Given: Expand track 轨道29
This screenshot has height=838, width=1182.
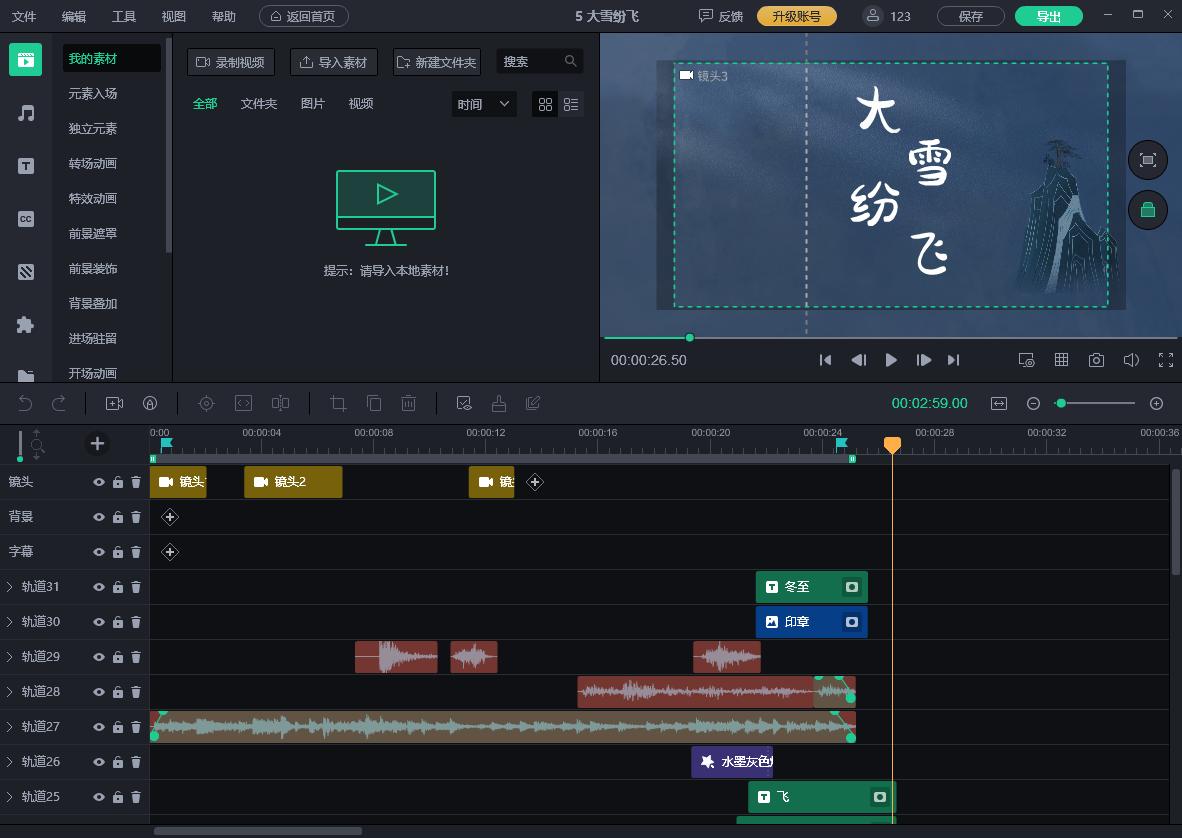Looking at the screenshot, I should pos(12,657).
